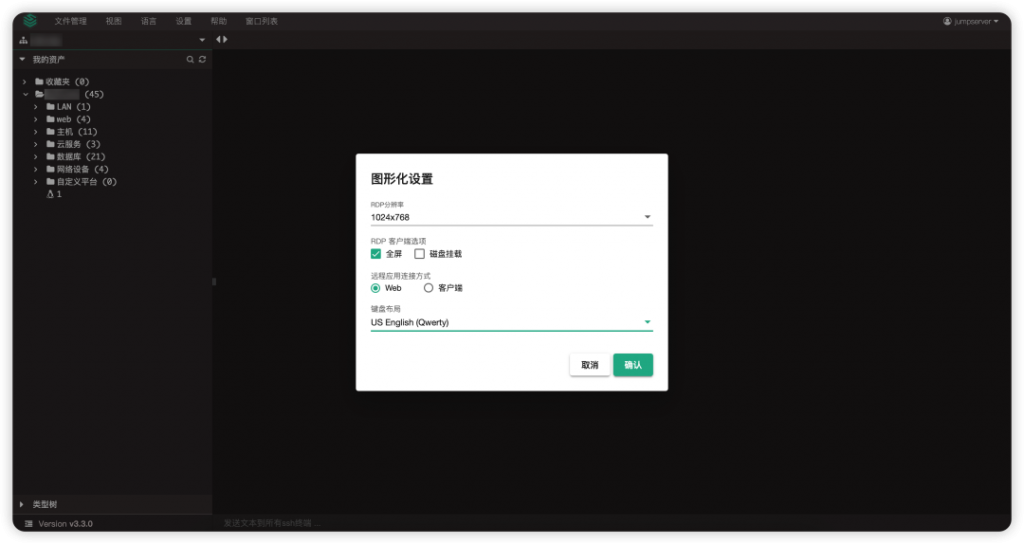Expand the LAN (1) folder
The image size is (1024, 544).
(x=36, y=106)
